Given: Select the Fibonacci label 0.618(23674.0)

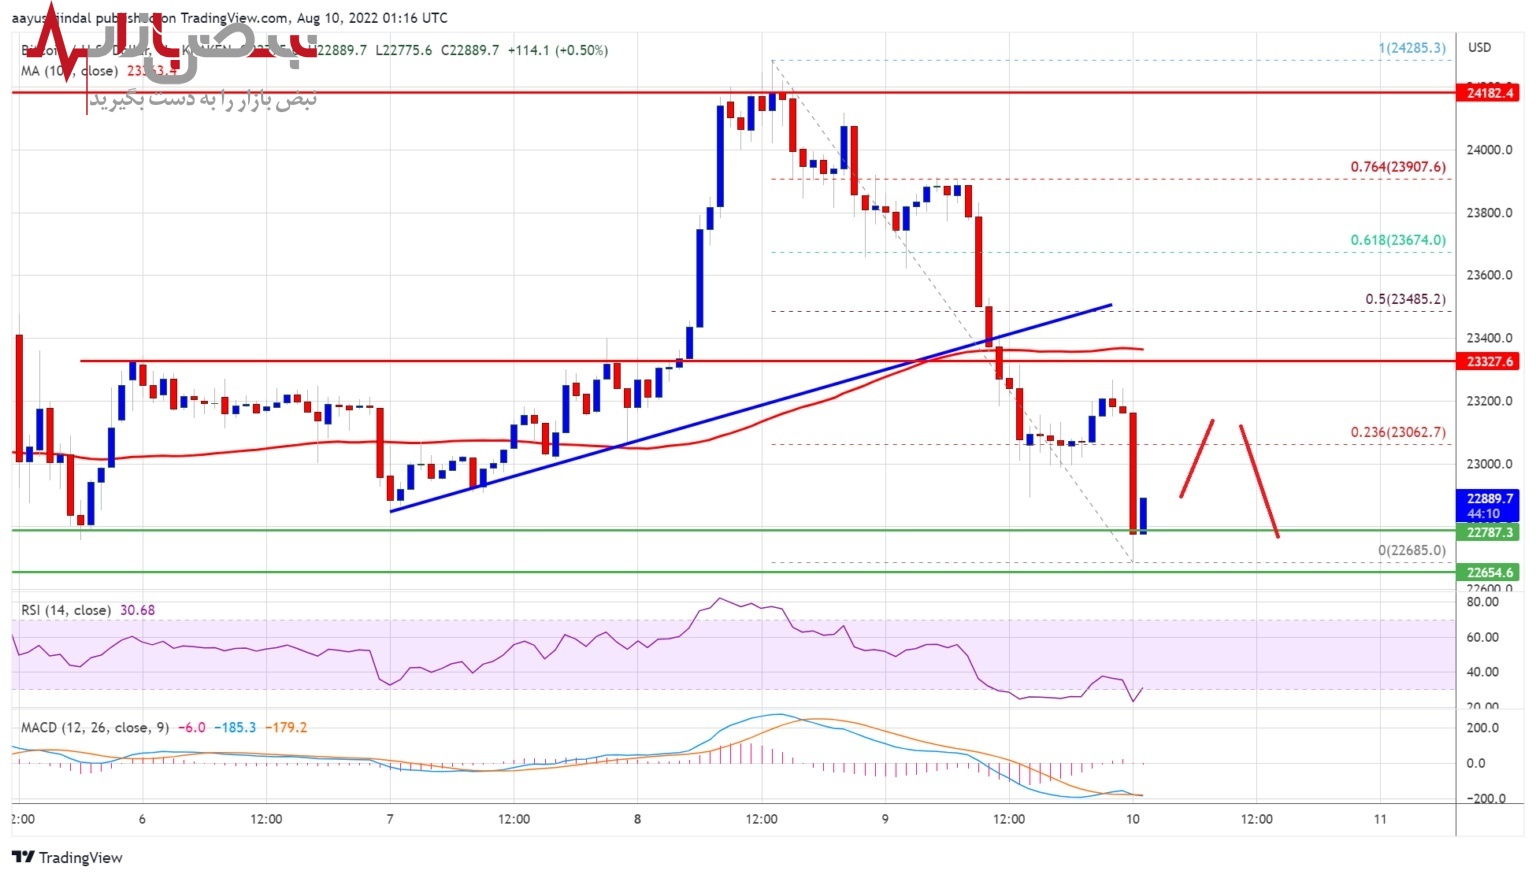Looking at the screenshot, I should (1398, 240).
